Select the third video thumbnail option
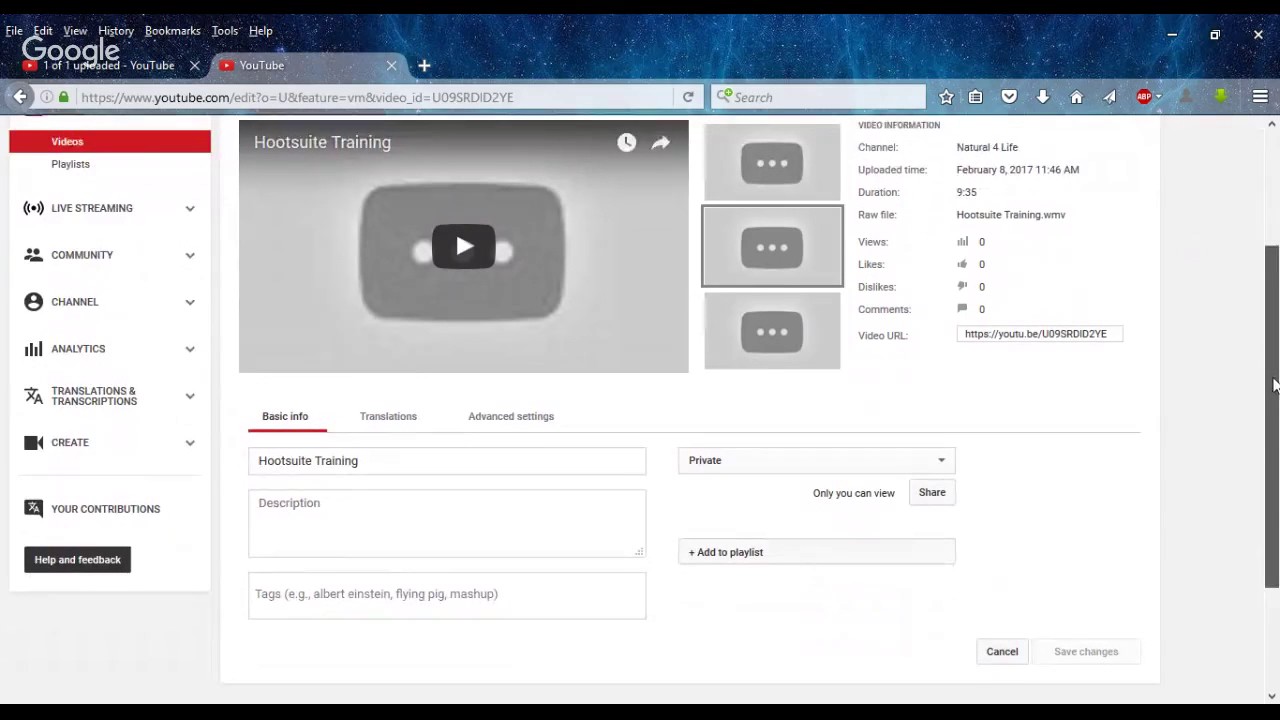1280x720 pixels. [772, 331]
